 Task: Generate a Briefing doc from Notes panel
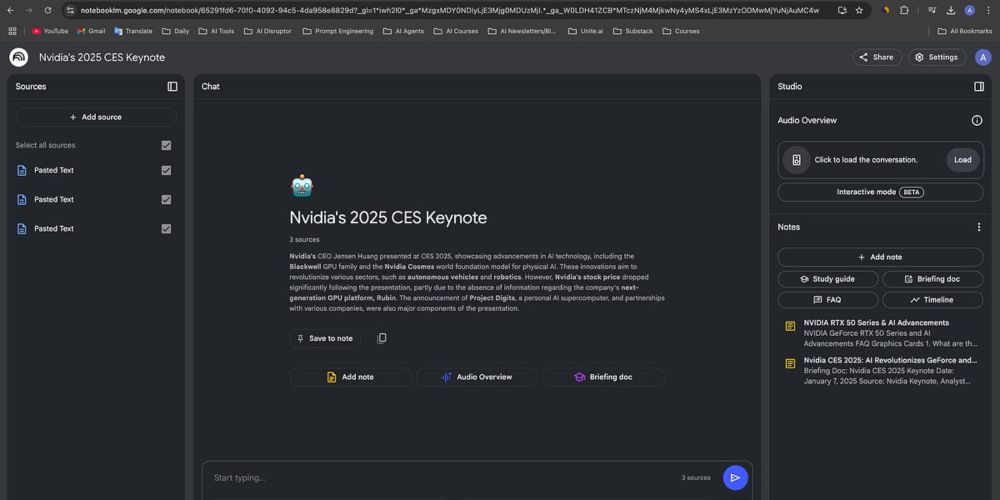pyautogui.click(x=932, y=279)
